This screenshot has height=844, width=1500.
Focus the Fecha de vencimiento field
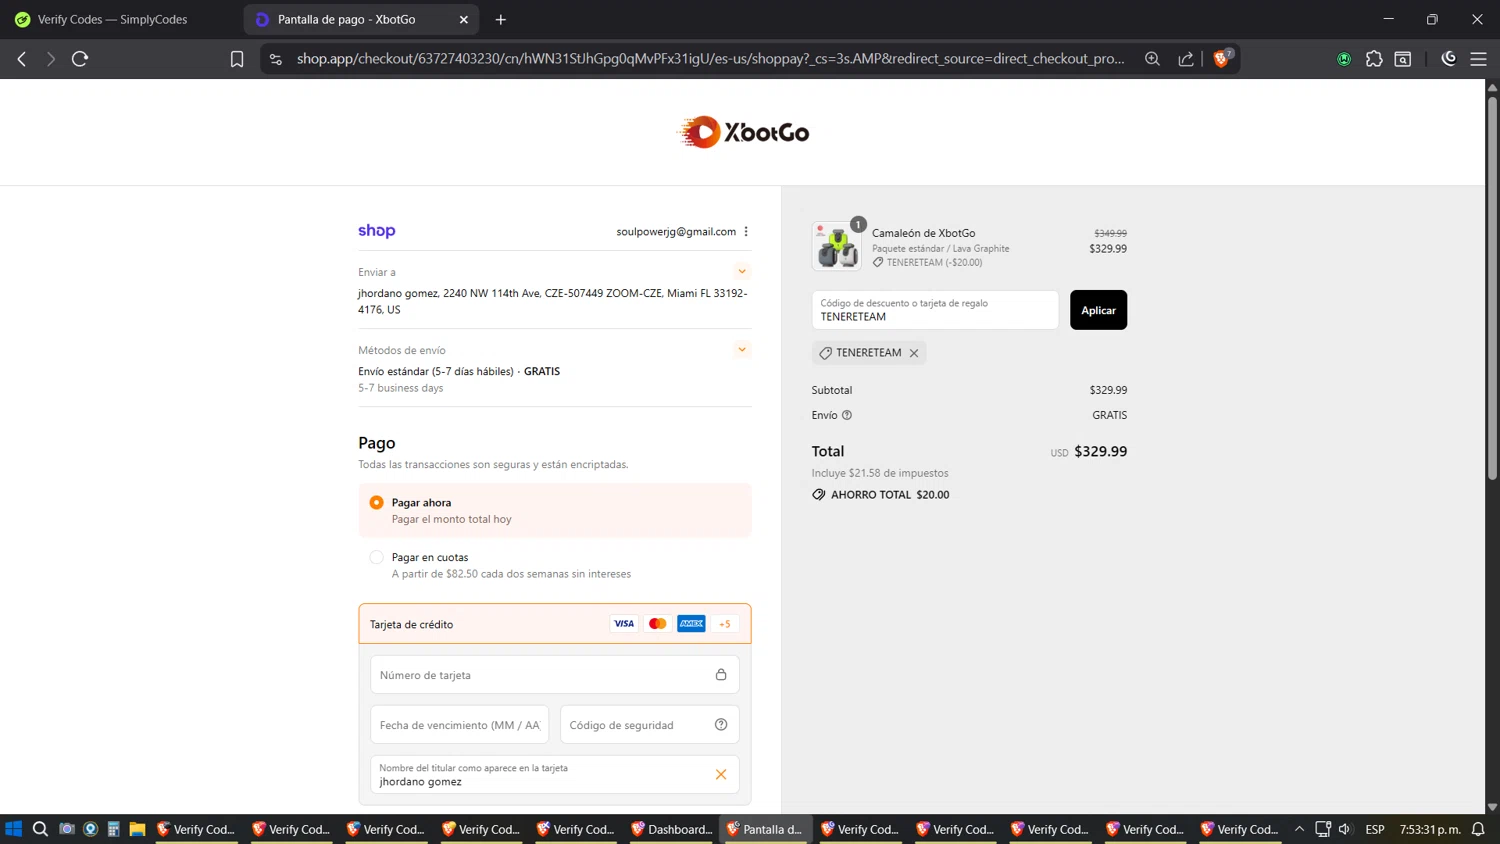(460, 725)
